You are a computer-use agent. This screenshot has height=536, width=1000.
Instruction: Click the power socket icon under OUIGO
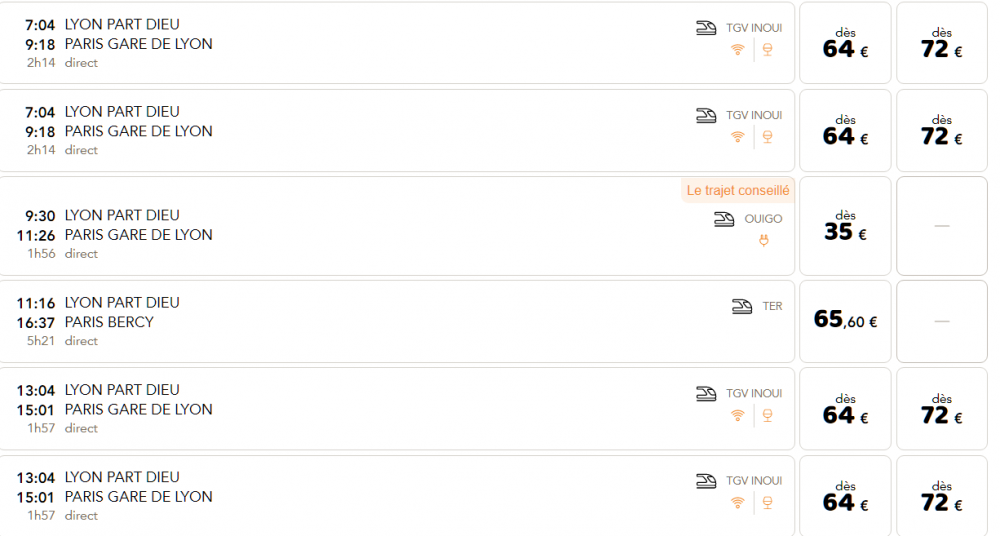(x=763, y=241)
